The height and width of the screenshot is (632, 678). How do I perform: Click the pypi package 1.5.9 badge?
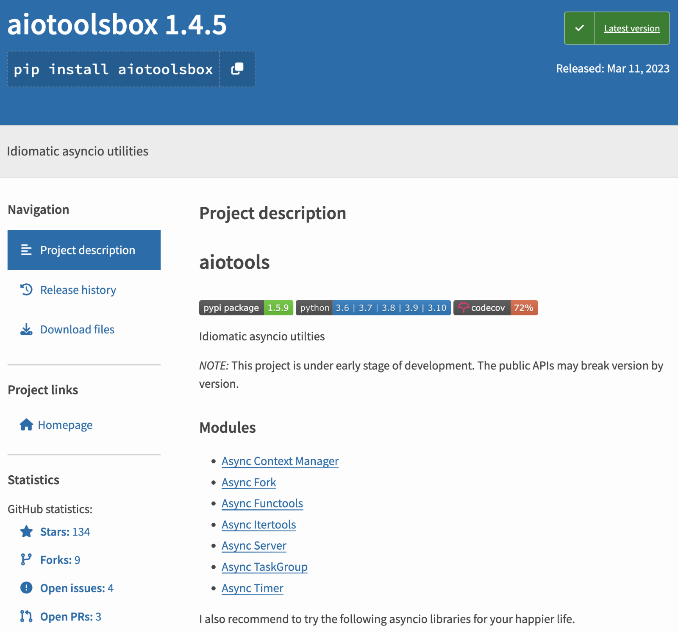(245, 308)
